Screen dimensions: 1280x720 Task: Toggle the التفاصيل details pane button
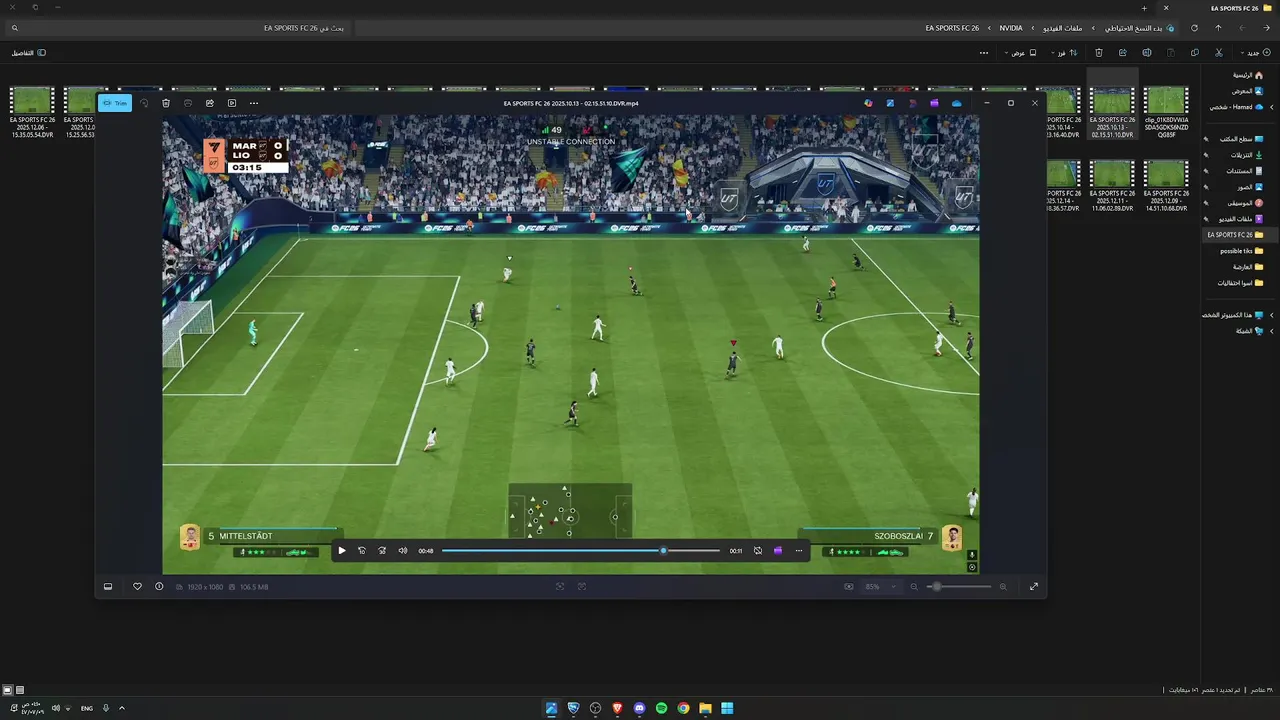(28, 53)
